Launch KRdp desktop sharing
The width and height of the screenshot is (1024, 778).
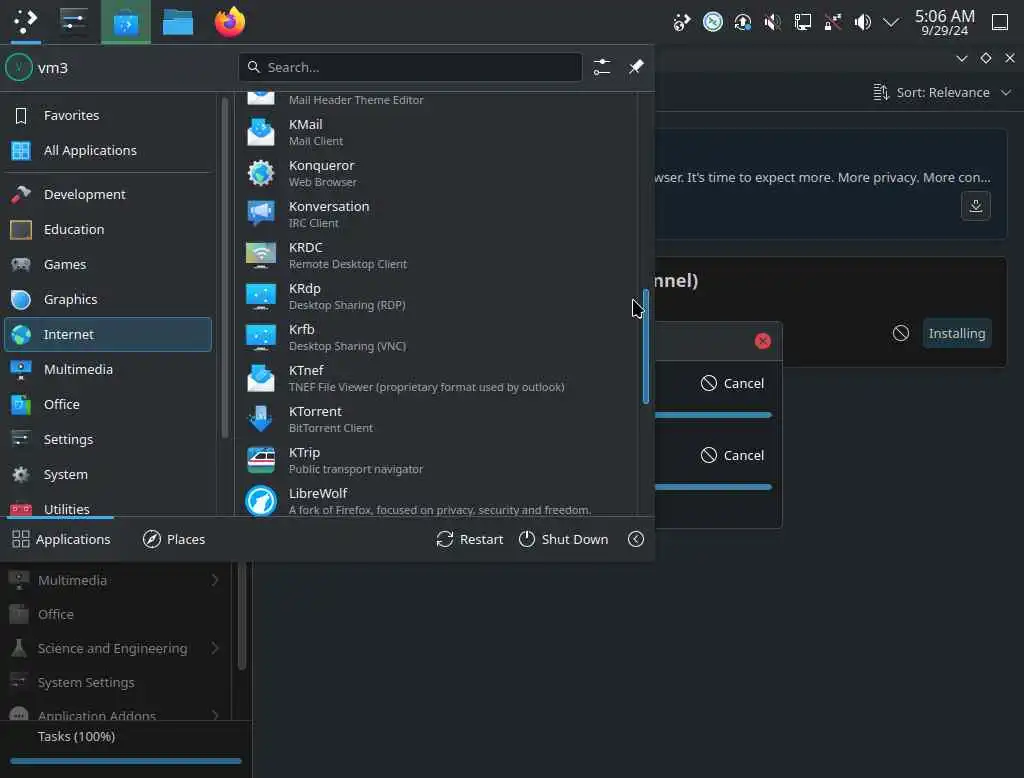click(x=436, y=296)
